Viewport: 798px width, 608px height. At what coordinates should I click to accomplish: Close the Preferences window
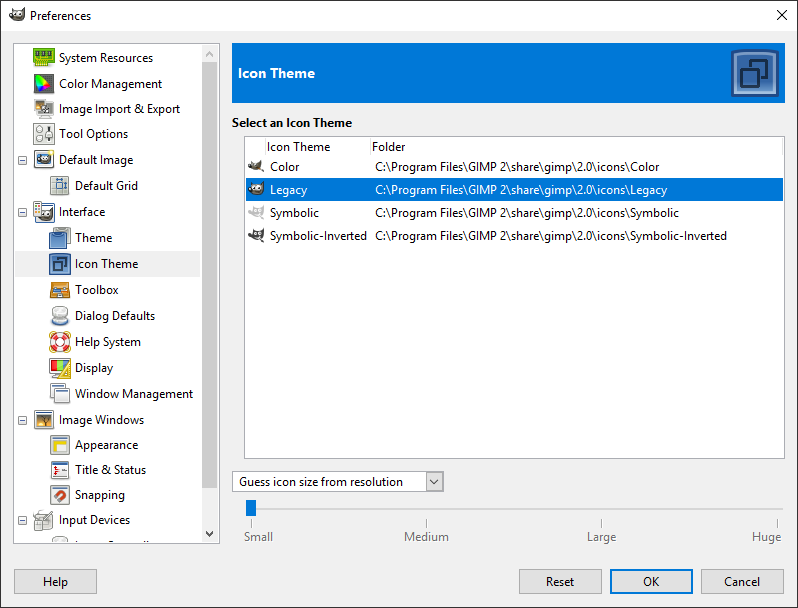coord(782,15)
